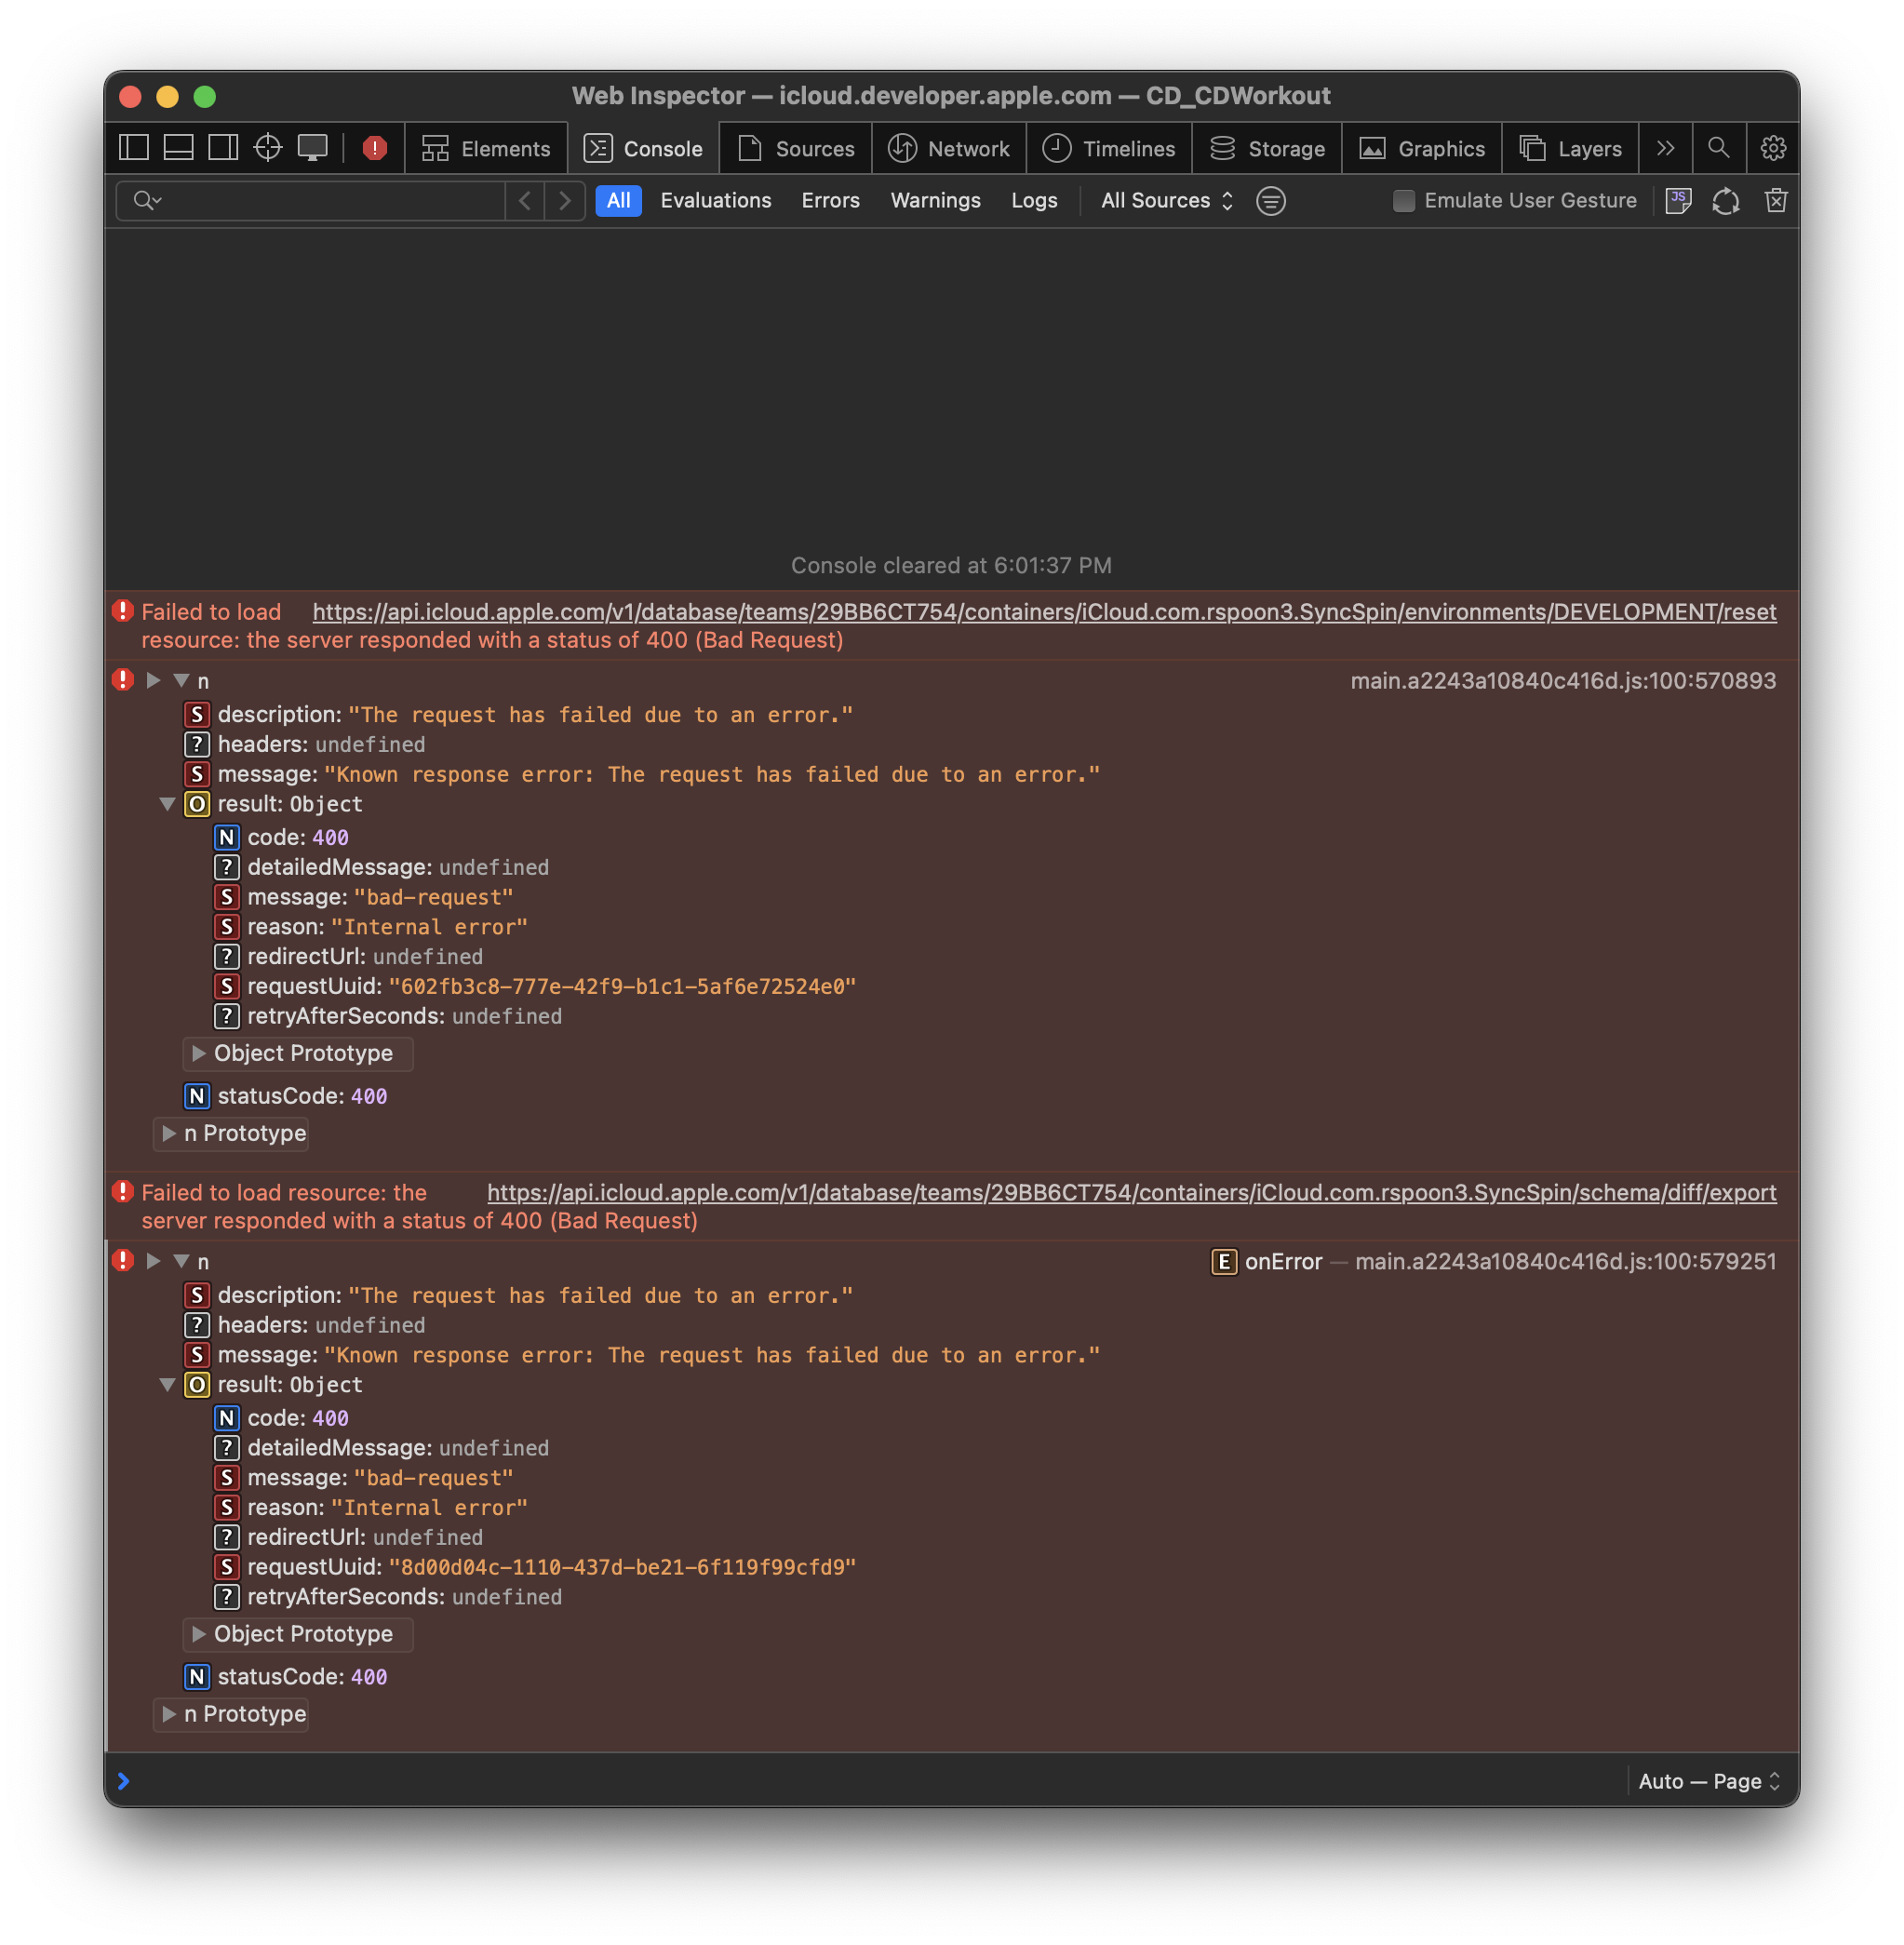Dock inspector to bottom of window

pos(179,148)
